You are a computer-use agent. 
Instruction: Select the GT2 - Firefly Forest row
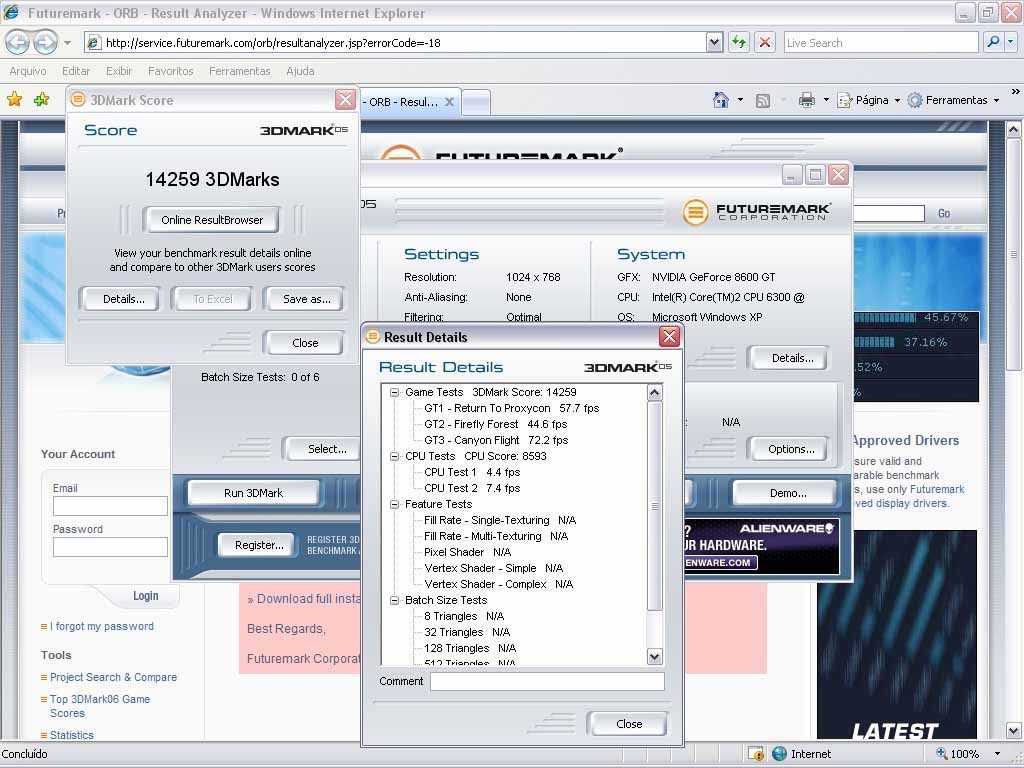[x=495, y=424]
